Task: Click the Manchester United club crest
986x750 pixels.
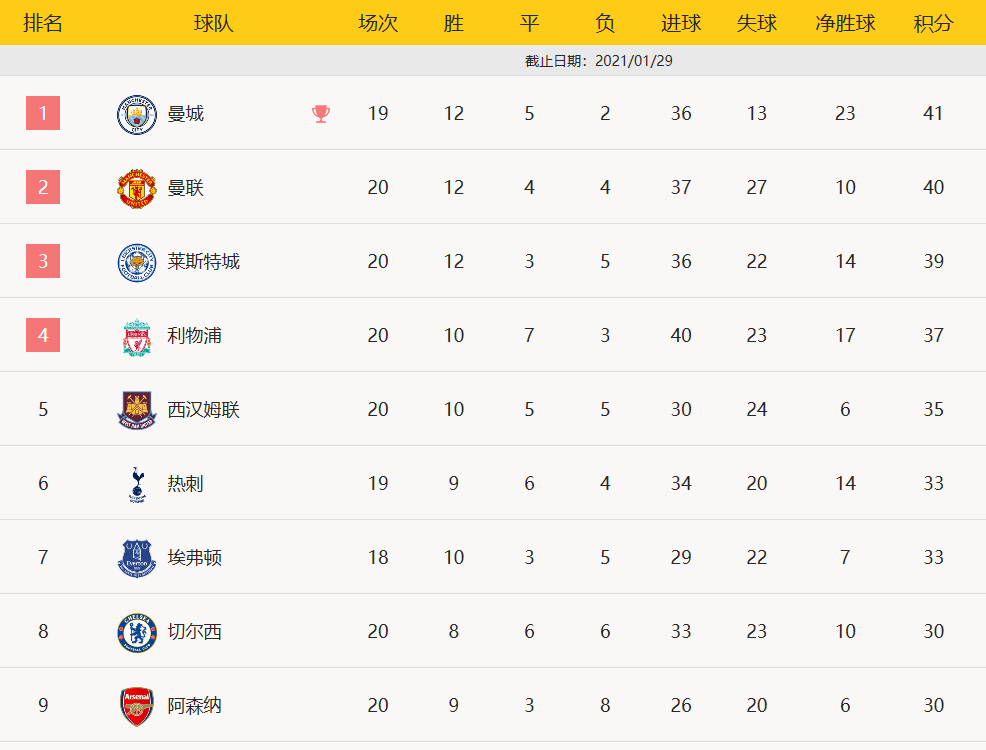Action: pos(137,188)
